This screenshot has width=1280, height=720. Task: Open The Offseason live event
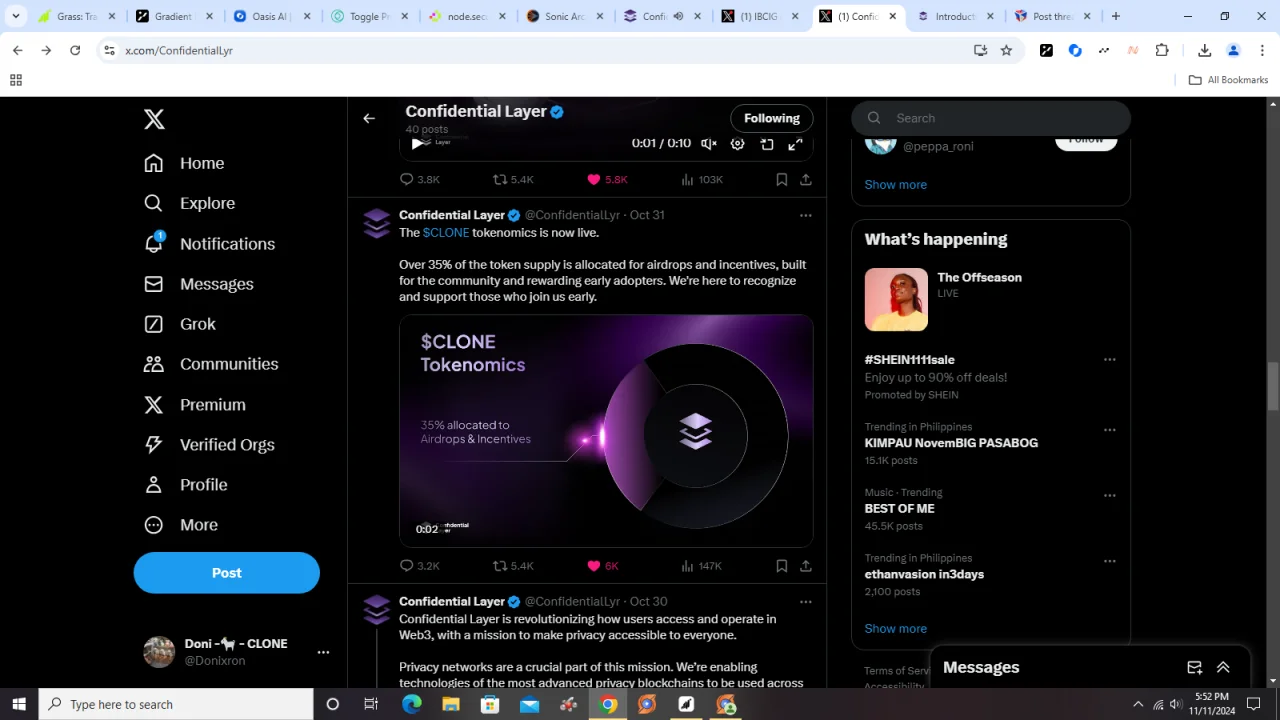pyautogui.click(x=991, y=299)
